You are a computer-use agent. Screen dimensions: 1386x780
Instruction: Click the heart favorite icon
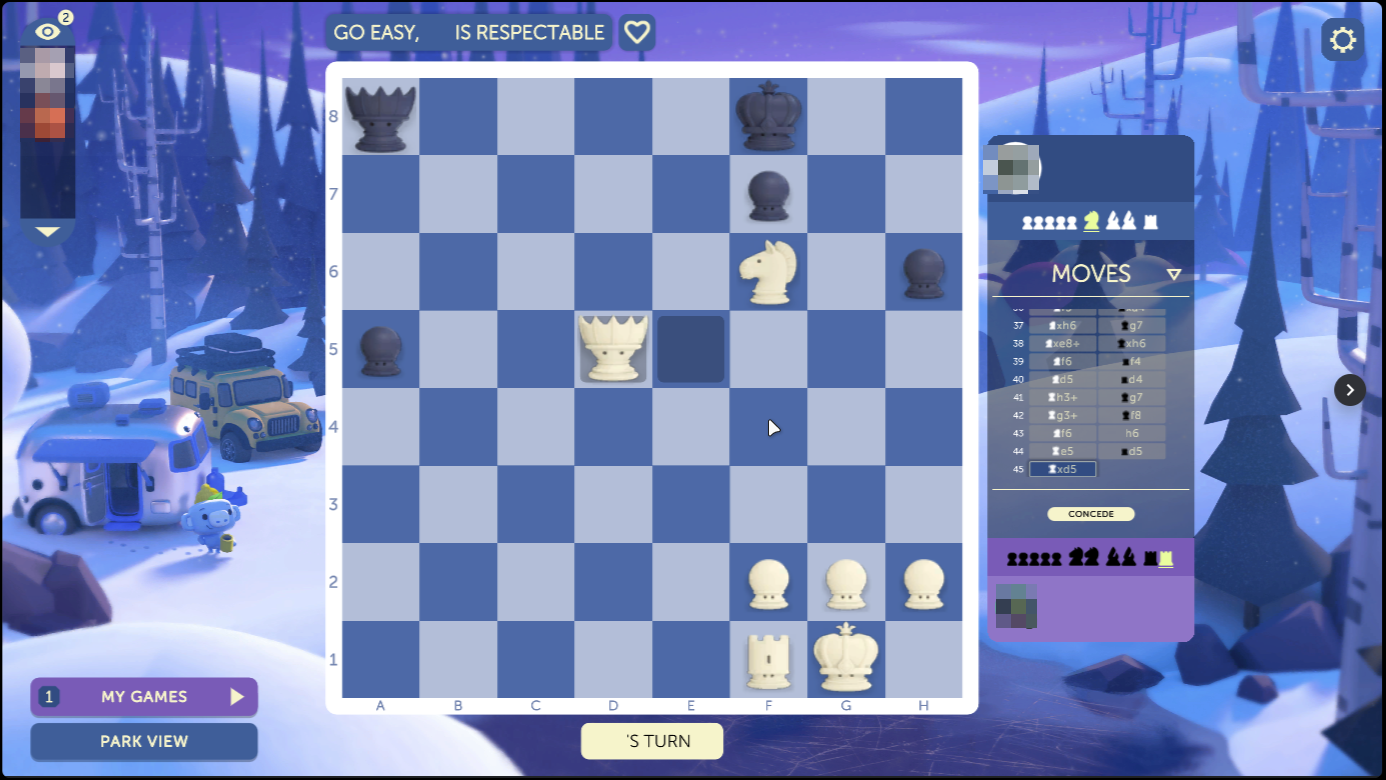637,32
